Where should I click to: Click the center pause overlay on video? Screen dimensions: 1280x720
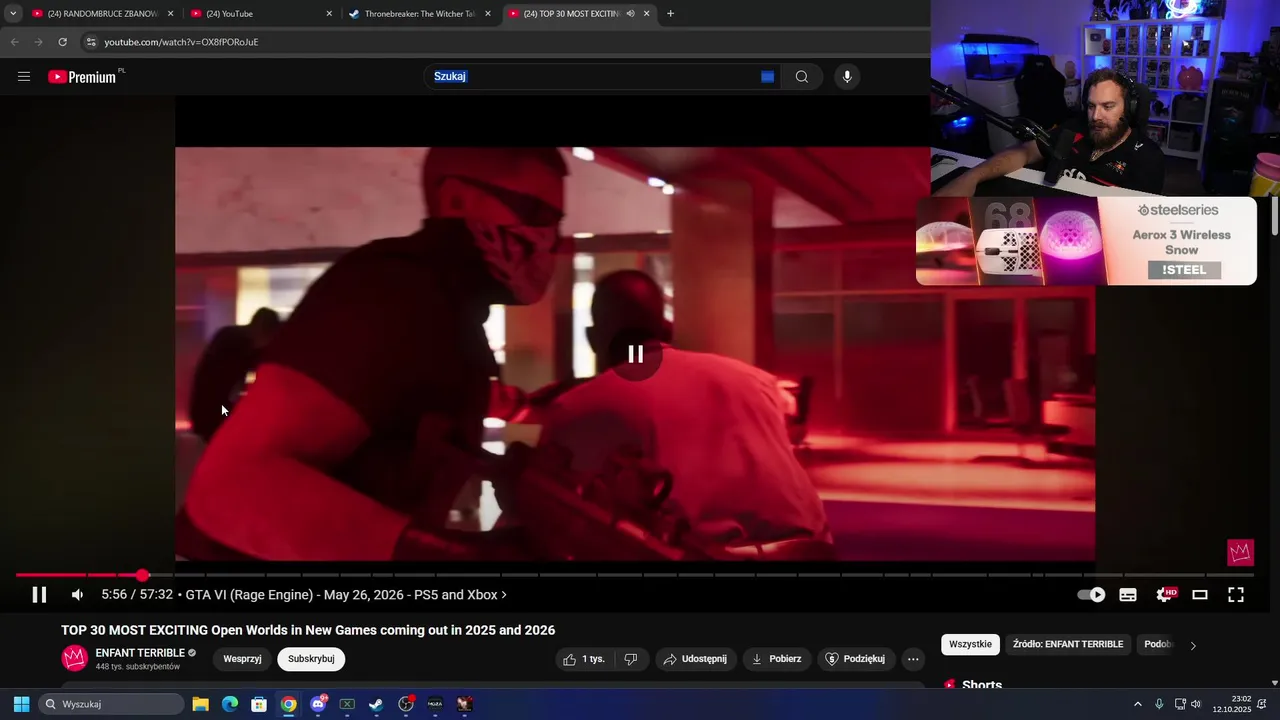click(x=636, y=354)
